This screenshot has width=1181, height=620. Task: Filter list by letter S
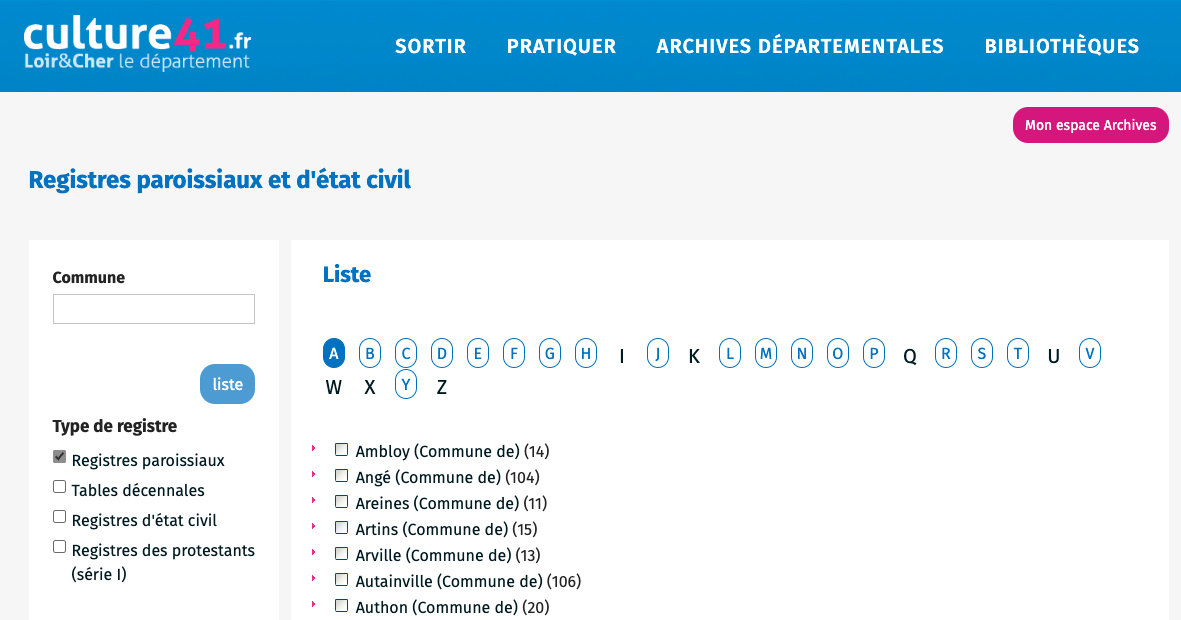[982, 353]
